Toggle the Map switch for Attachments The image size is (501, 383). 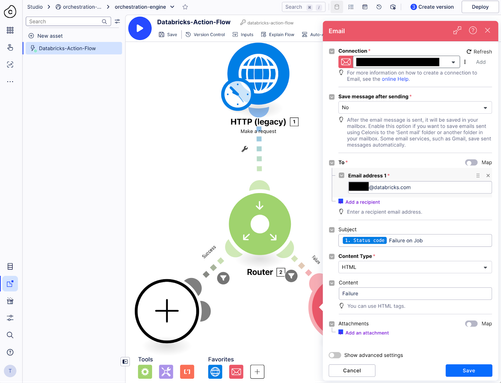click(471, 324)
